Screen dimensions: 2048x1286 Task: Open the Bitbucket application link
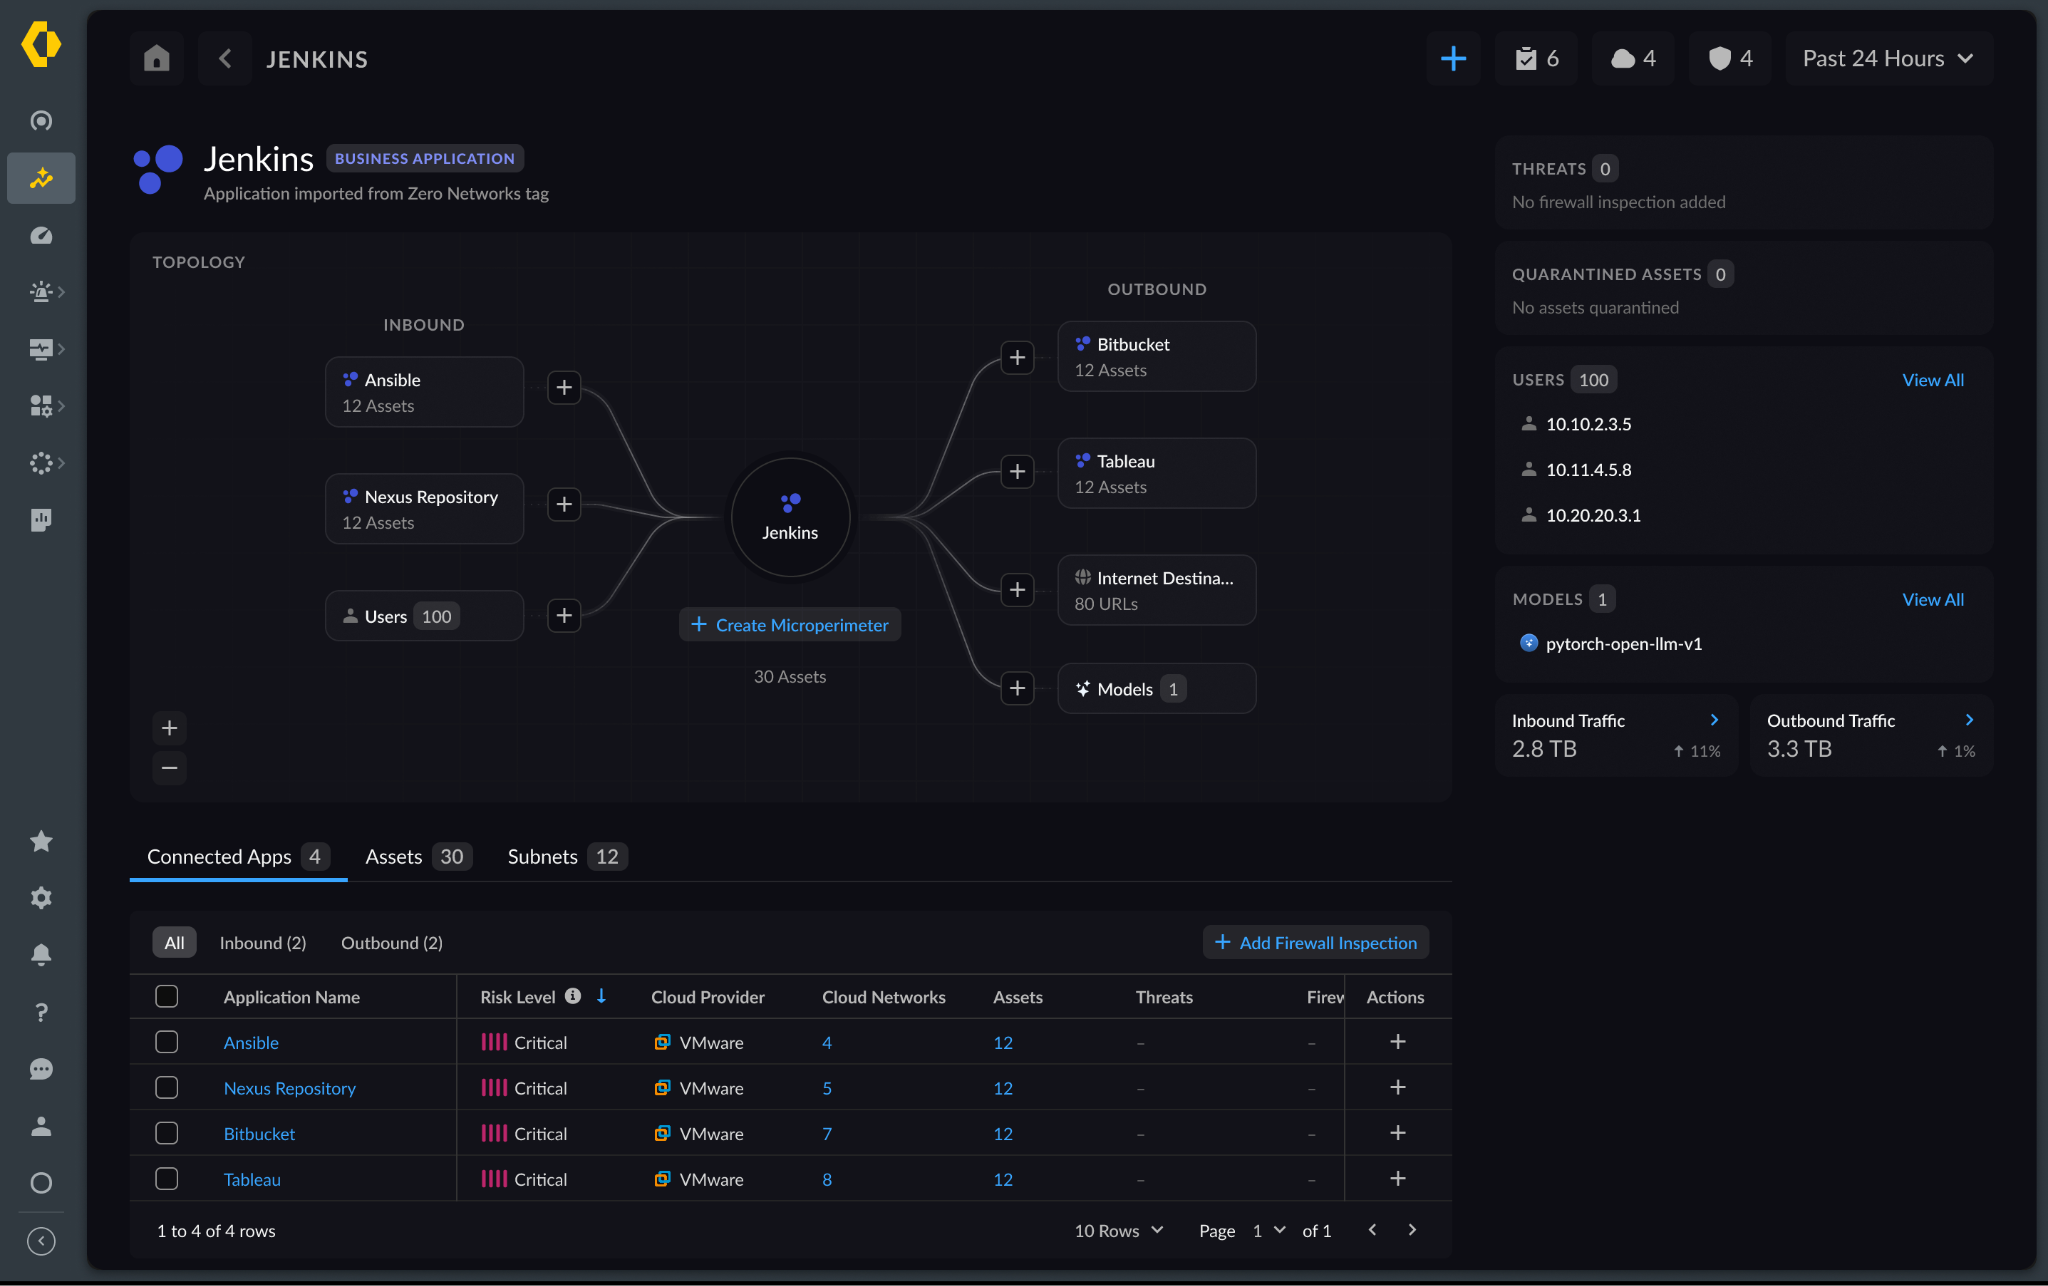(259, 1133)
